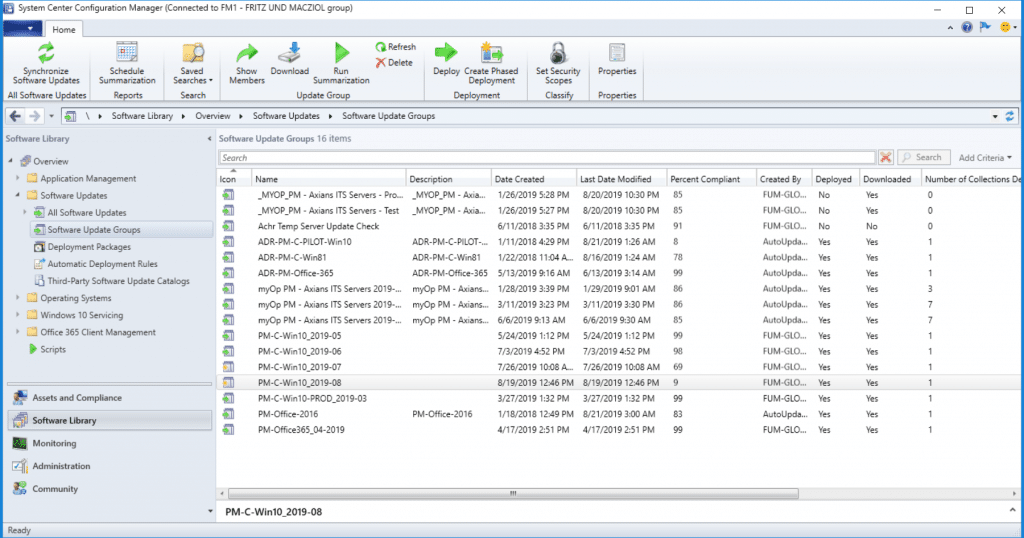Click the Set Security Scopes padlock icon
The width and height of the screenshot is (1024, 538).
558,53
